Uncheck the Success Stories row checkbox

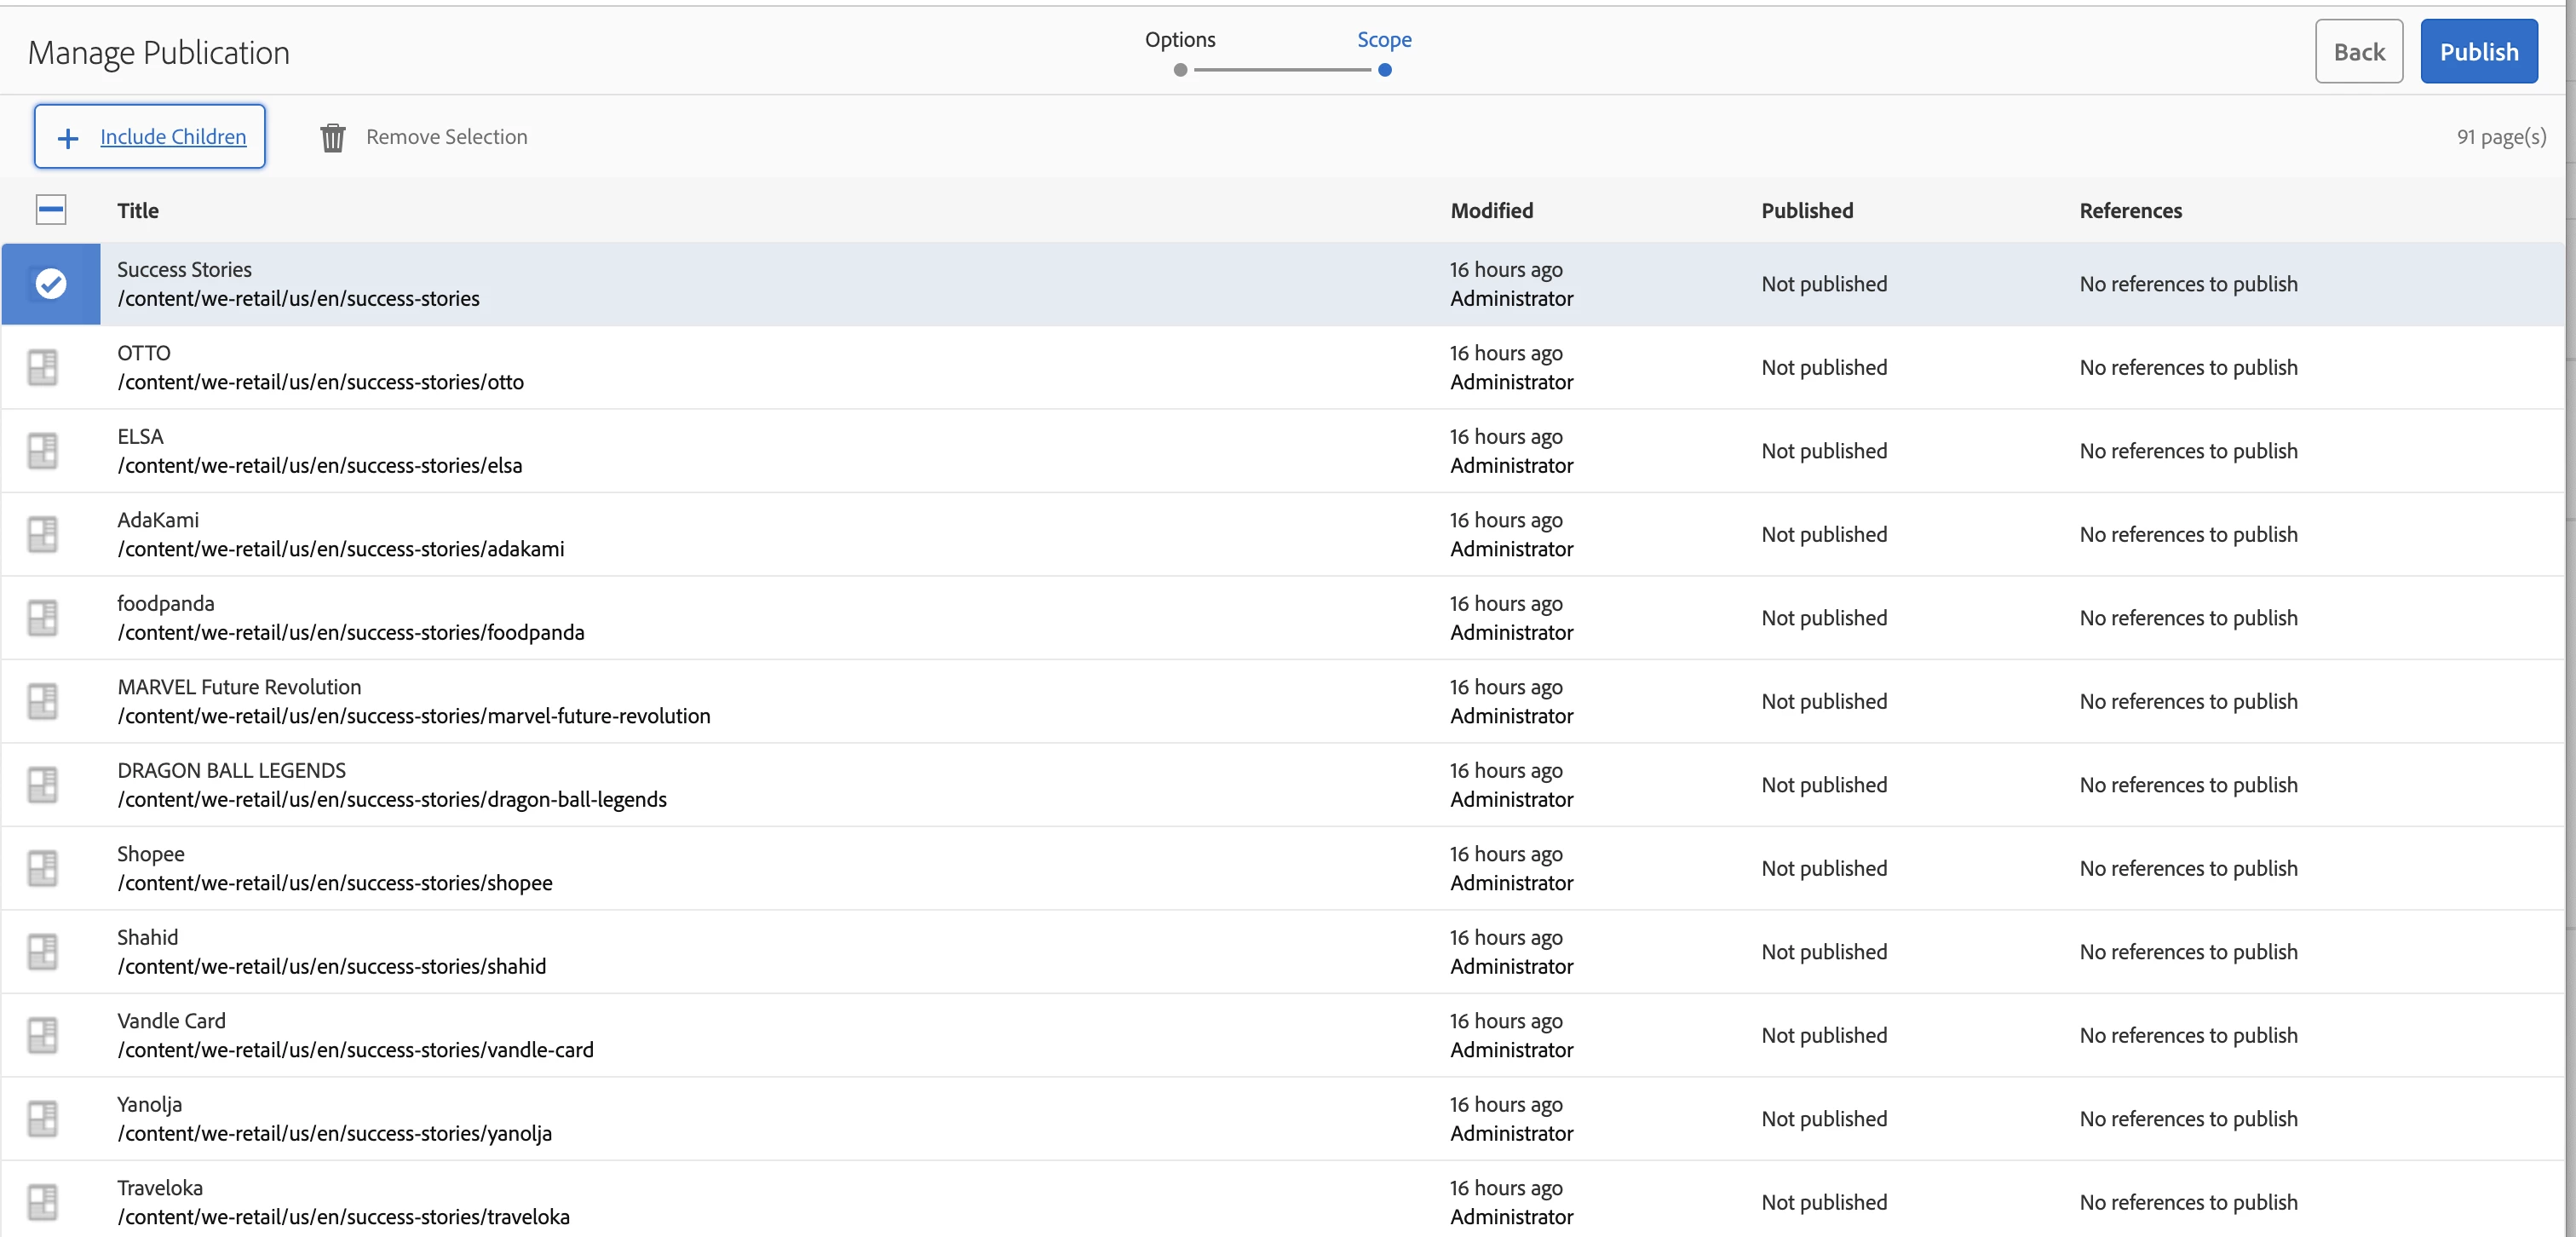51,284
